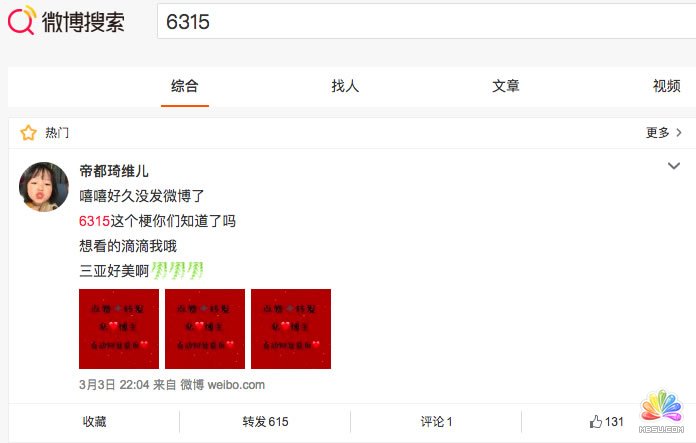Screen dimensions: 696x443
Task: Click the 微博 weibo.com source link
Action: (222, 384)
